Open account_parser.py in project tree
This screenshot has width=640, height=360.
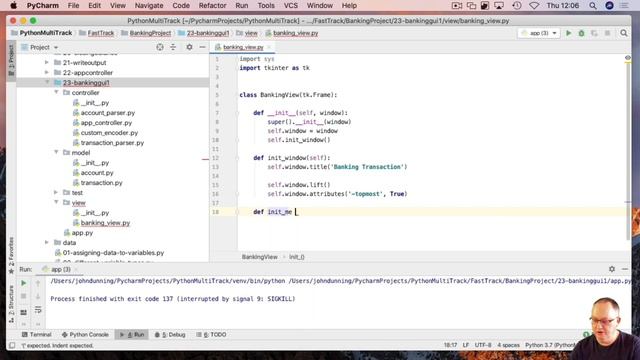108,113
